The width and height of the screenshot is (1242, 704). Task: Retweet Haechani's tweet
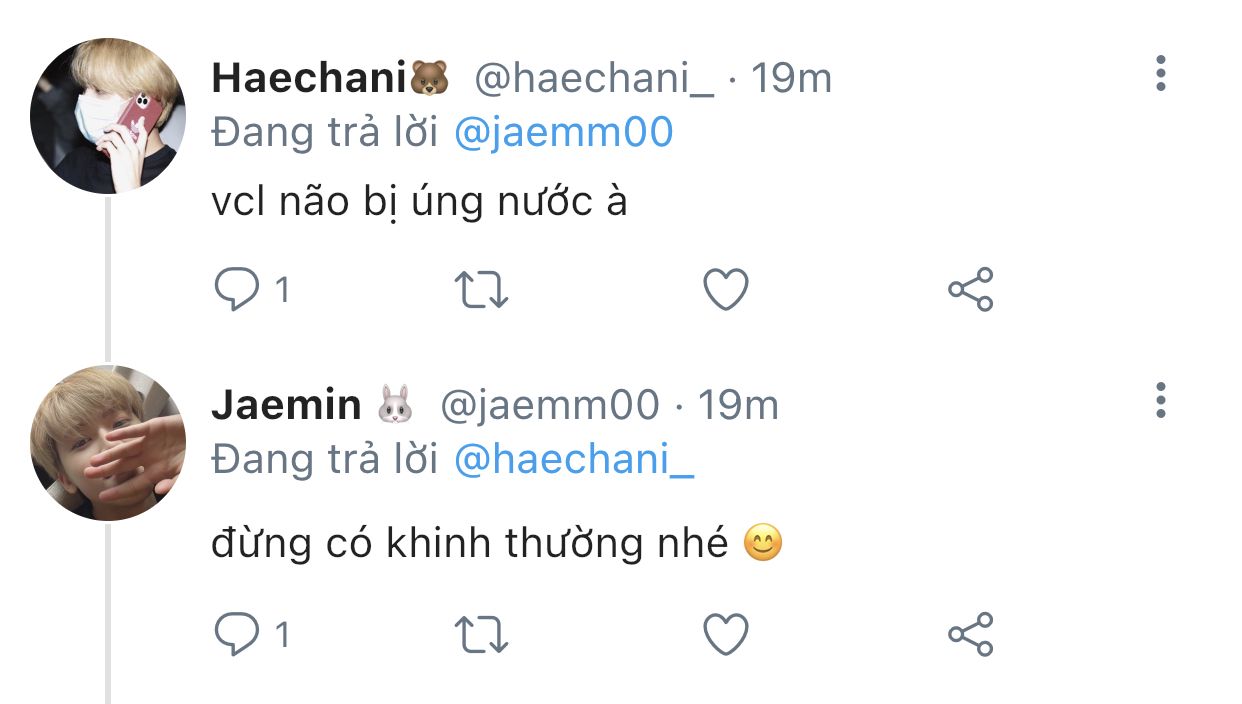482,290
